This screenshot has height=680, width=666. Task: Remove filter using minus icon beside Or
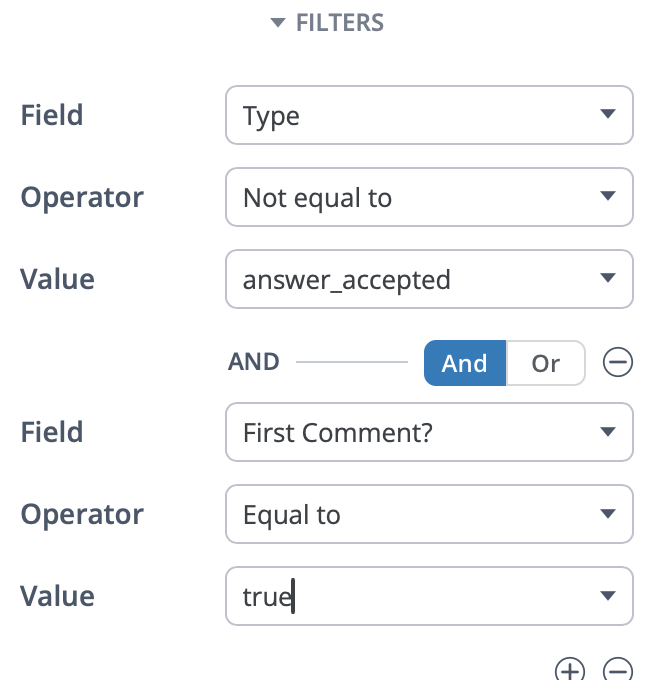pos(618,363)
